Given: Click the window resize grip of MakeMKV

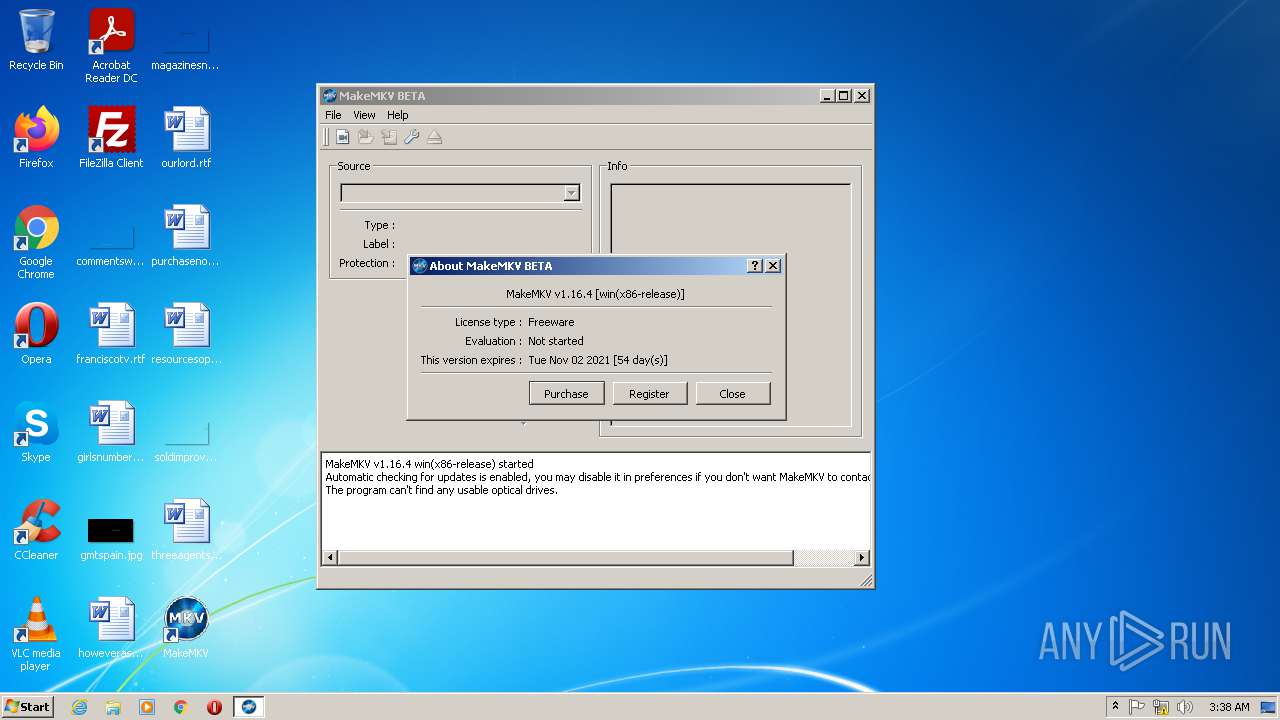Looking at the screenshot, I should click(x=866, y=580).
